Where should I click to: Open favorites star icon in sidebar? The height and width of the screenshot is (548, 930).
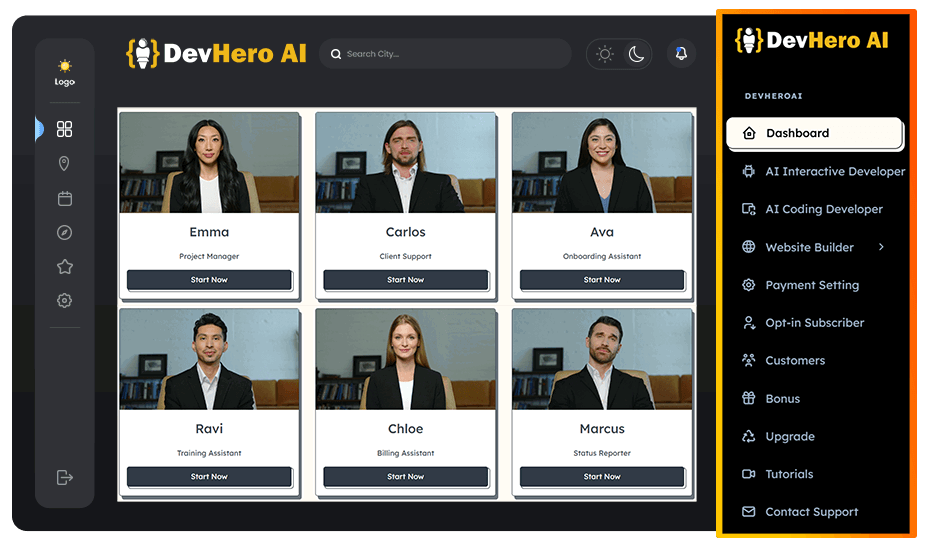coord(64,267)
